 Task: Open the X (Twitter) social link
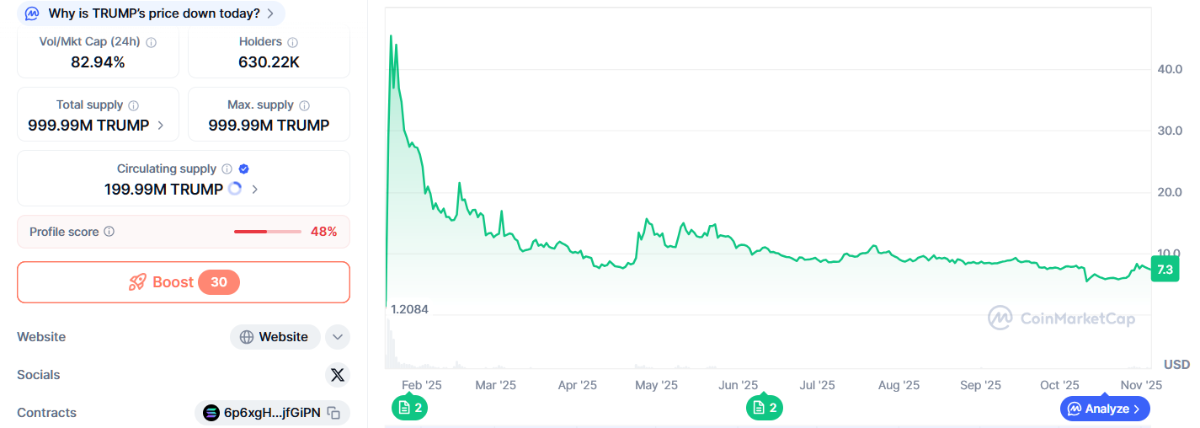coord(337,375)
